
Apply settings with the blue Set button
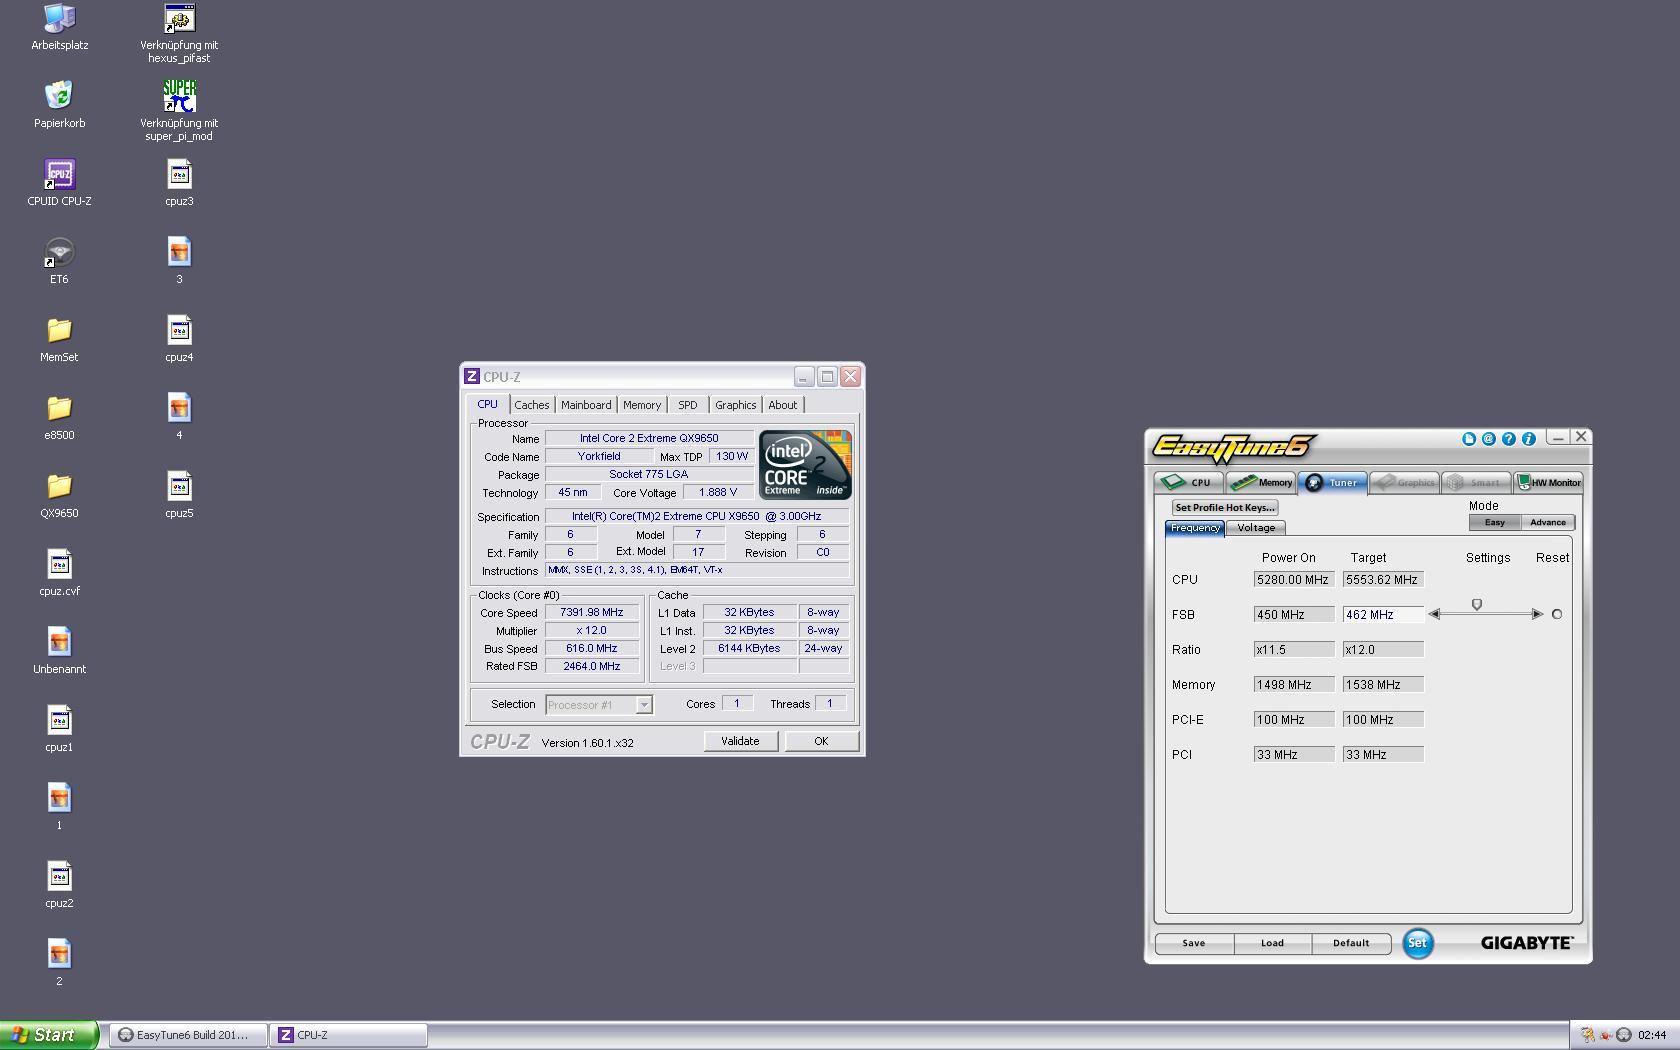(1417, 943)
